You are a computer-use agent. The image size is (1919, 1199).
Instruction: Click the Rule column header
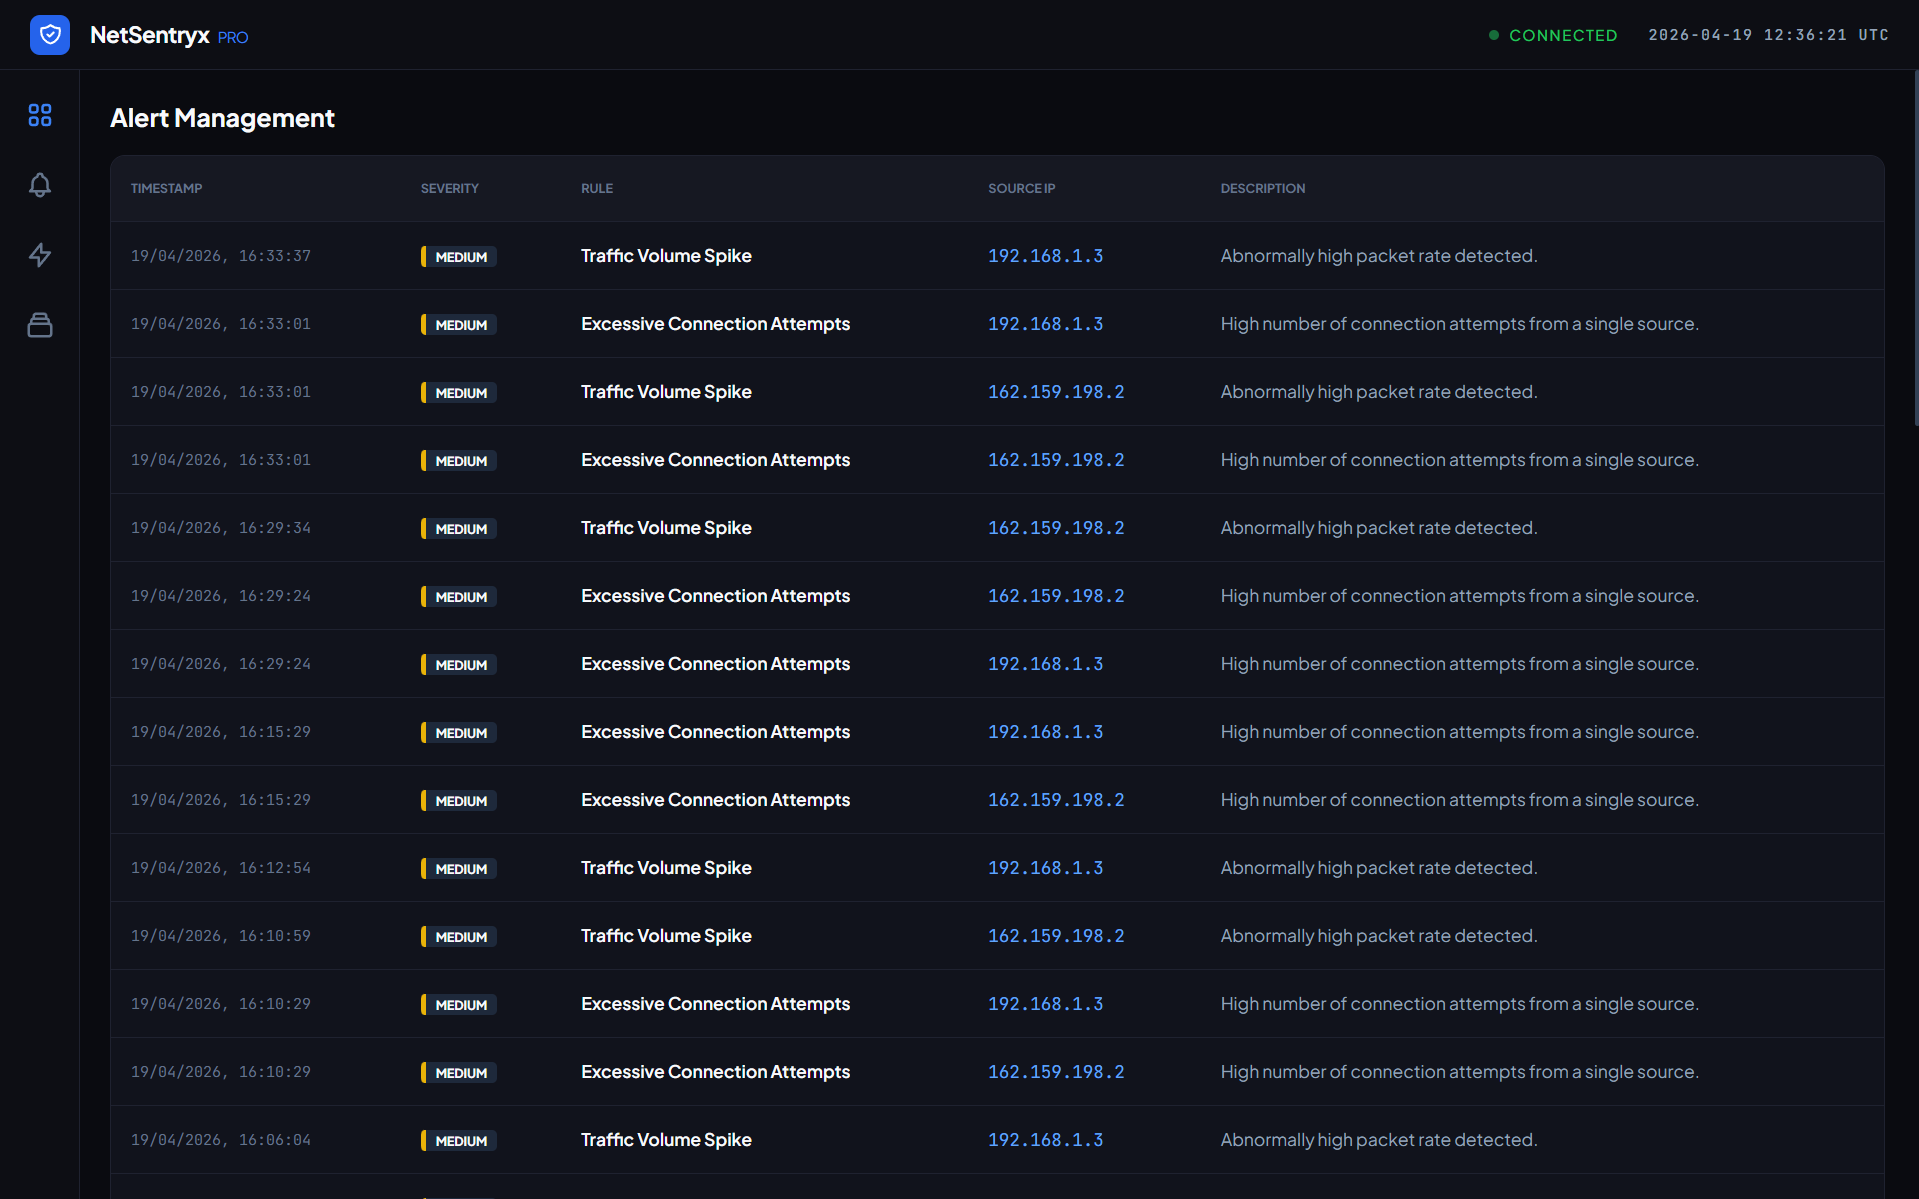(x=597, y=188)
